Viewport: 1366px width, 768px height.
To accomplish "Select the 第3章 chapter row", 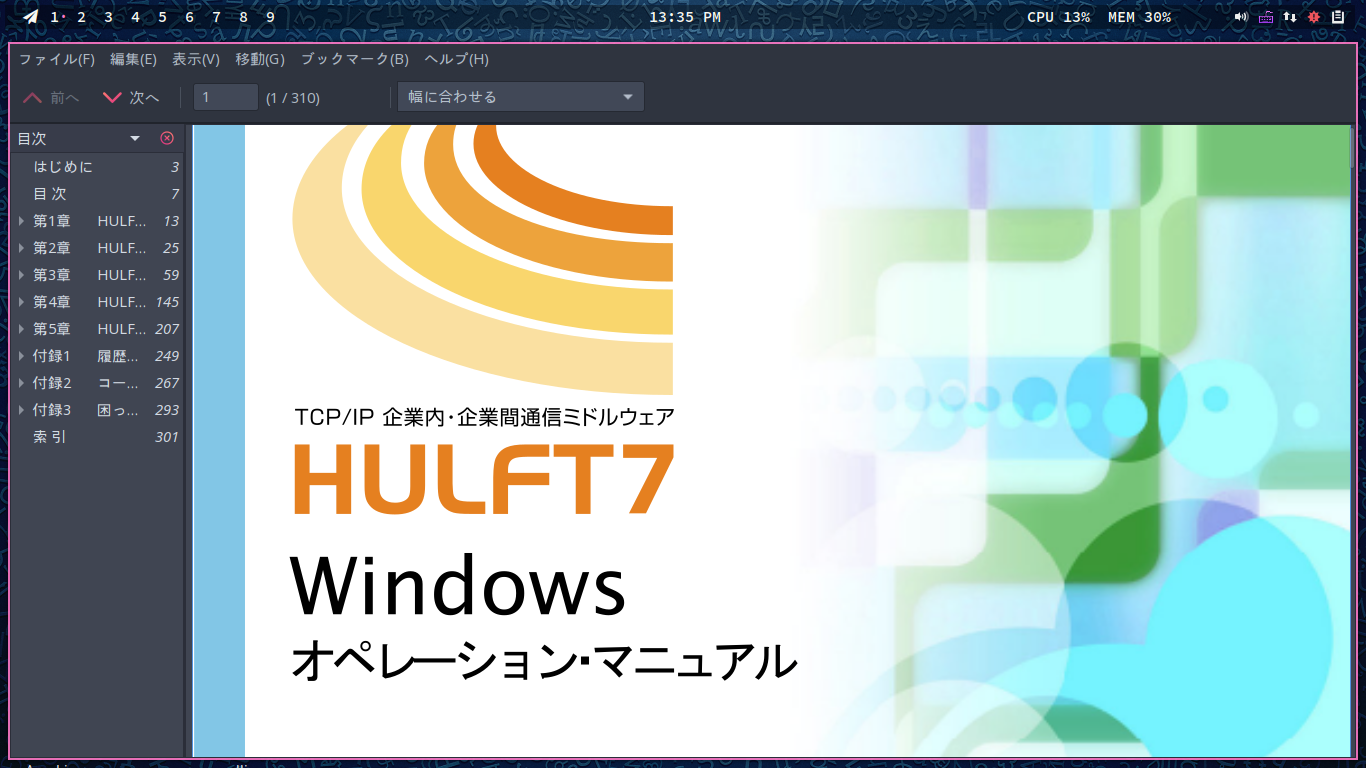I will (98, 275).
